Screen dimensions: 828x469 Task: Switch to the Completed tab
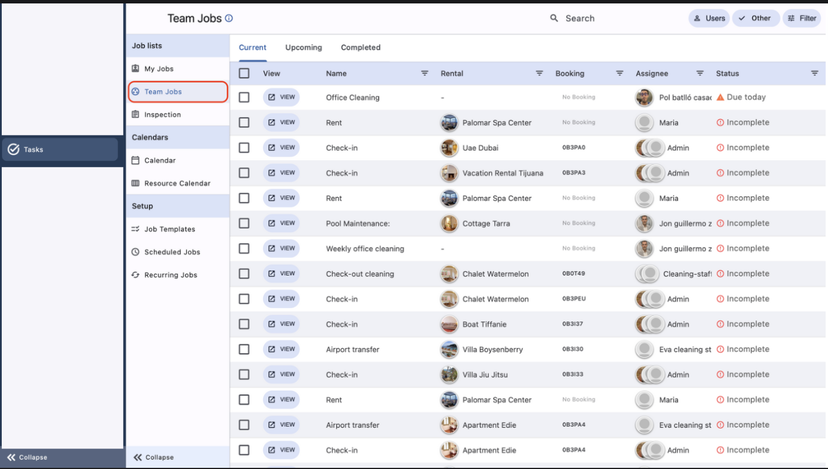[360, 47]
